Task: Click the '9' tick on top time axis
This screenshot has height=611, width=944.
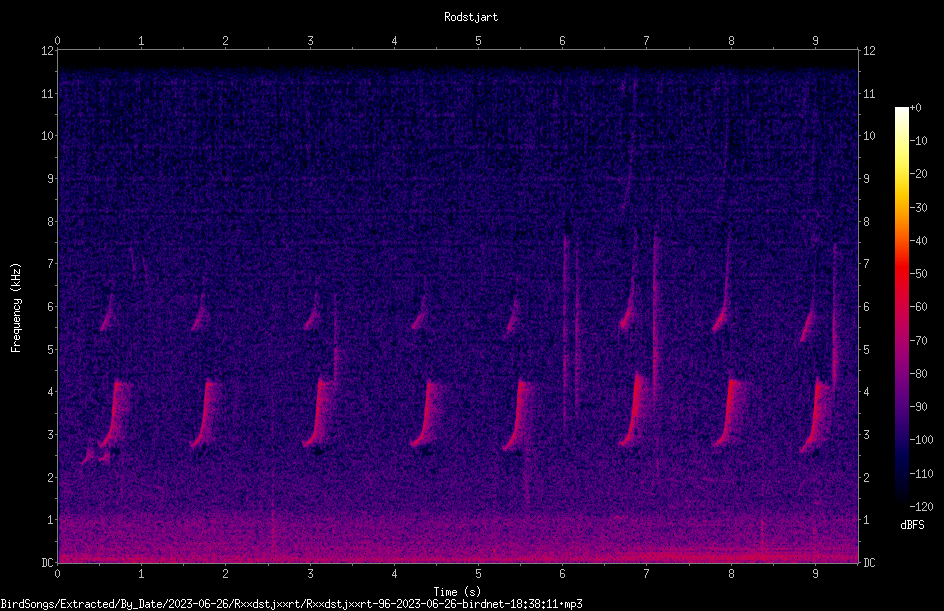Action: [816, 41]
